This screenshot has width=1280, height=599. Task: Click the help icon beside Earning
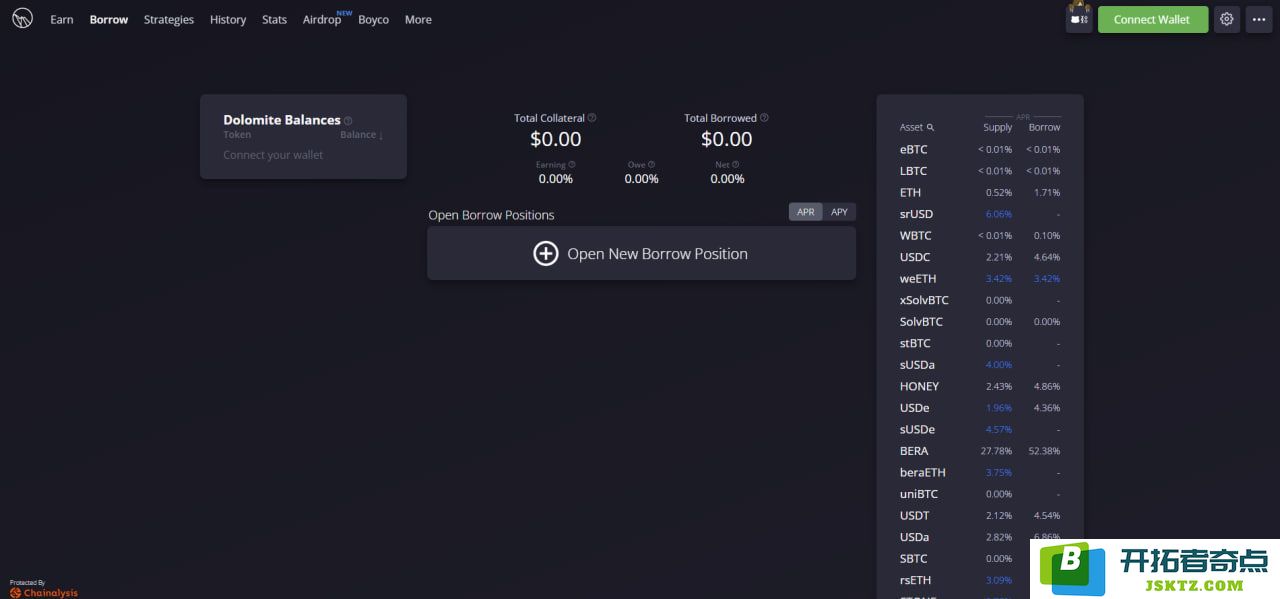[572, 165]
